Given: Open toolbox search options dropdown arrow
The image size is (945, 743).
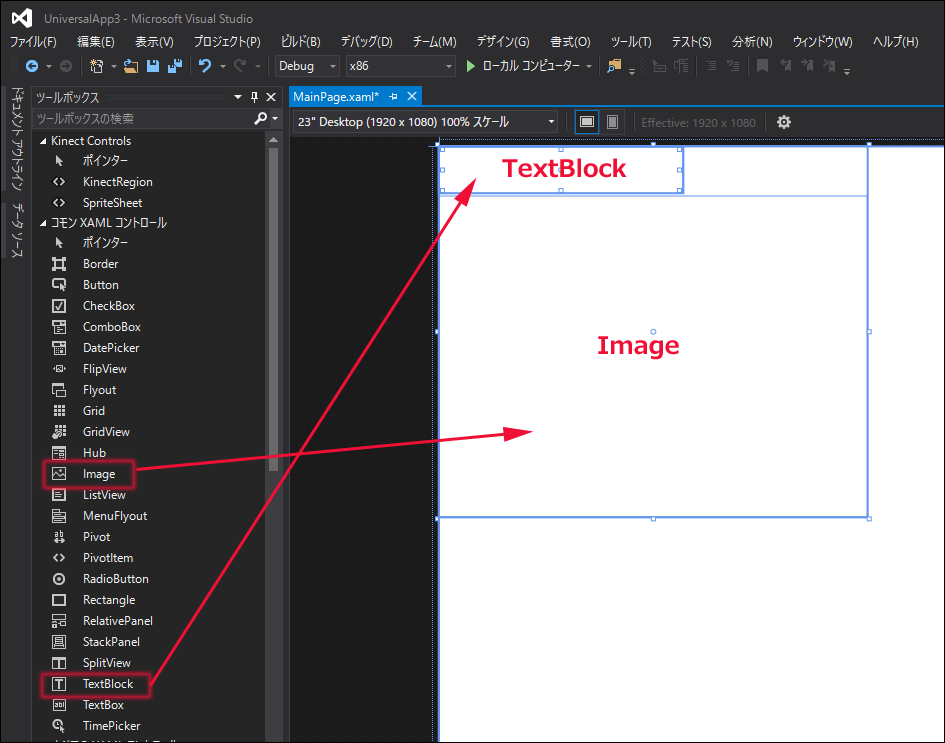Looking at the screenshot, I should point(275,118).
